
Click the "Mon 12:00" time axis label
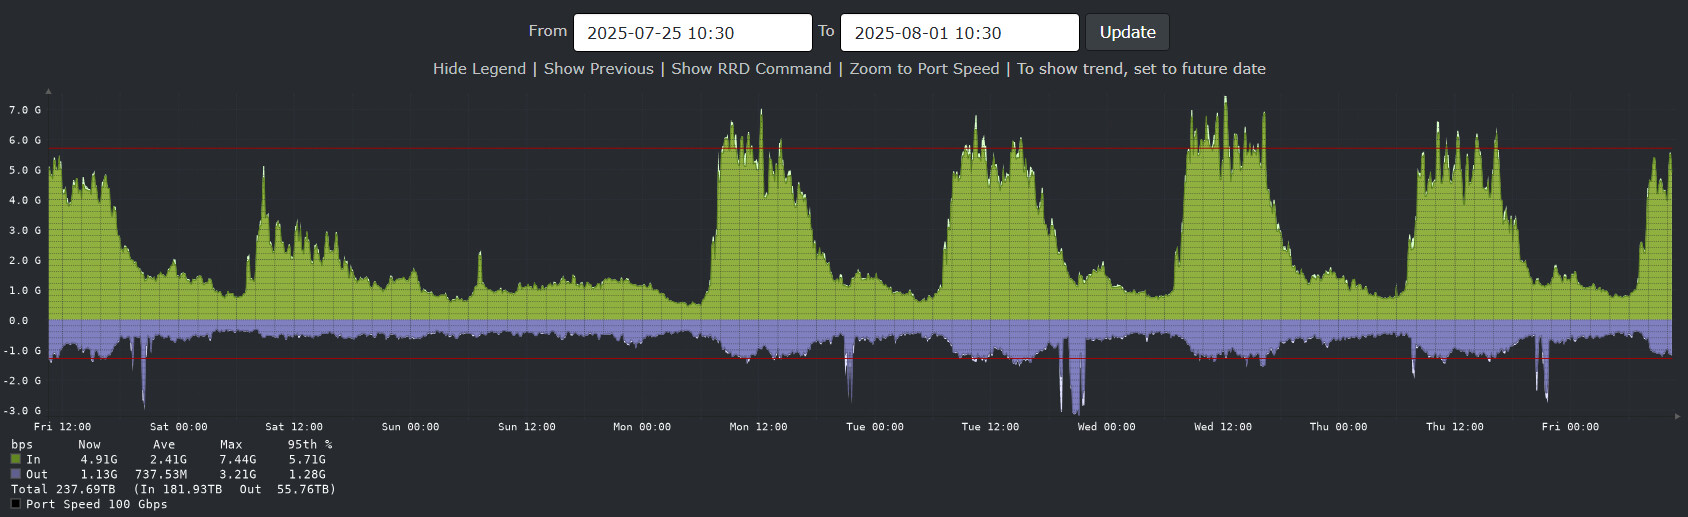[x=758, y=427]
